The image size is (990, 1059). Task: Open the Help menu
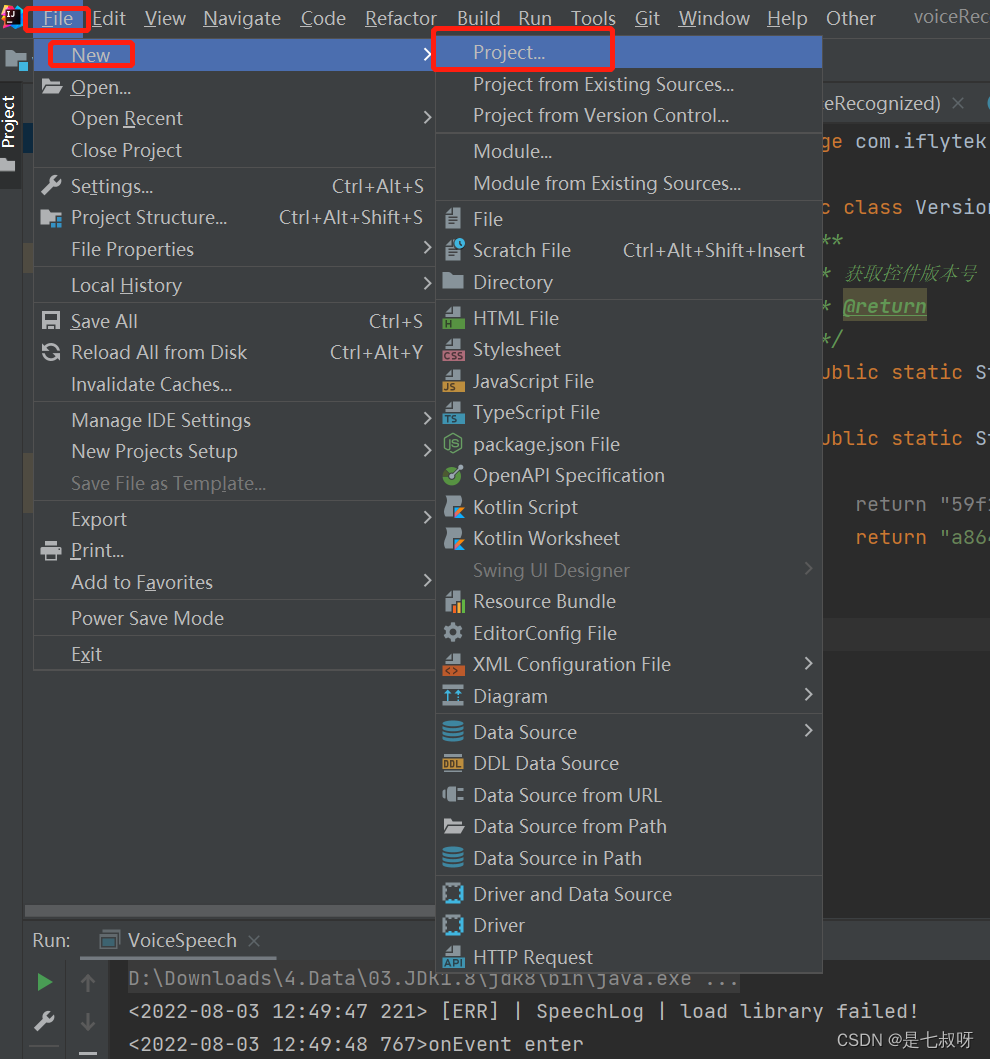click(x=787, y=18)
